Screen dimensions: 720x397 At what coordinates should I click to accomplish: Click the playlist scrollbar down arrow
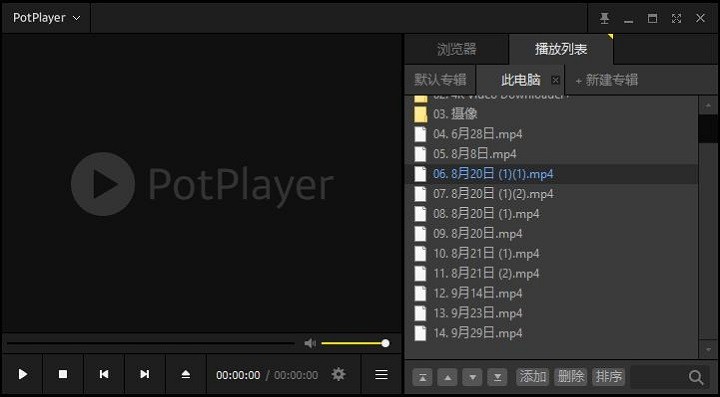(x=708, y=350)
